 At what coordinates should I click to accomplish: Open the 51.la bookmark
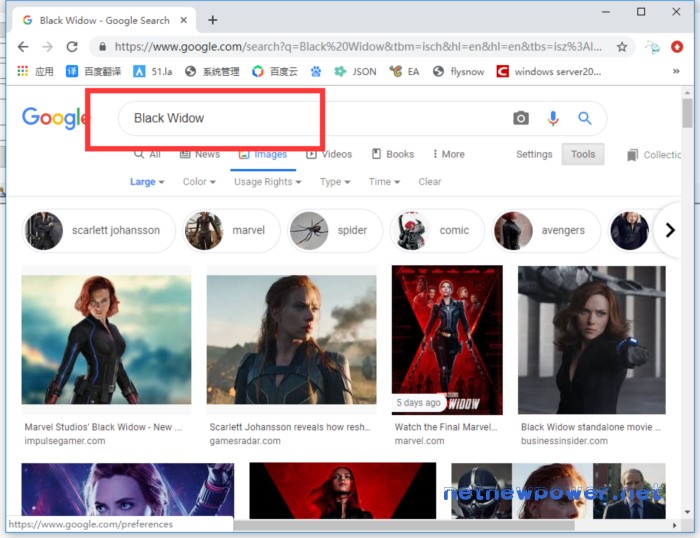153,71
